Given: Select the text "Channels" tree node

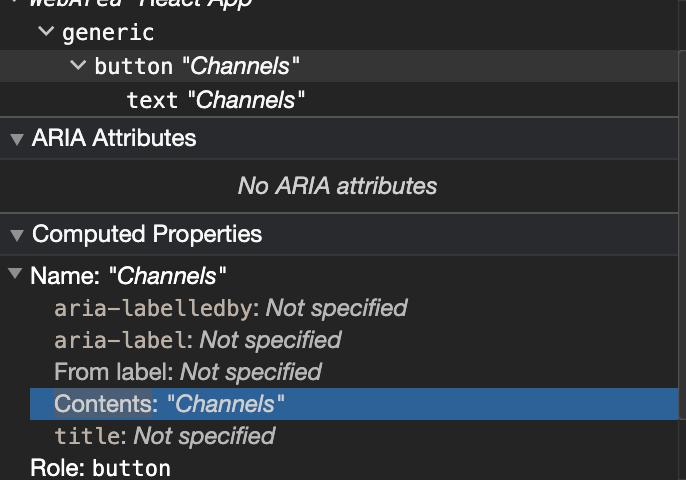Looking at the screenshot, I should pos(215,100).
